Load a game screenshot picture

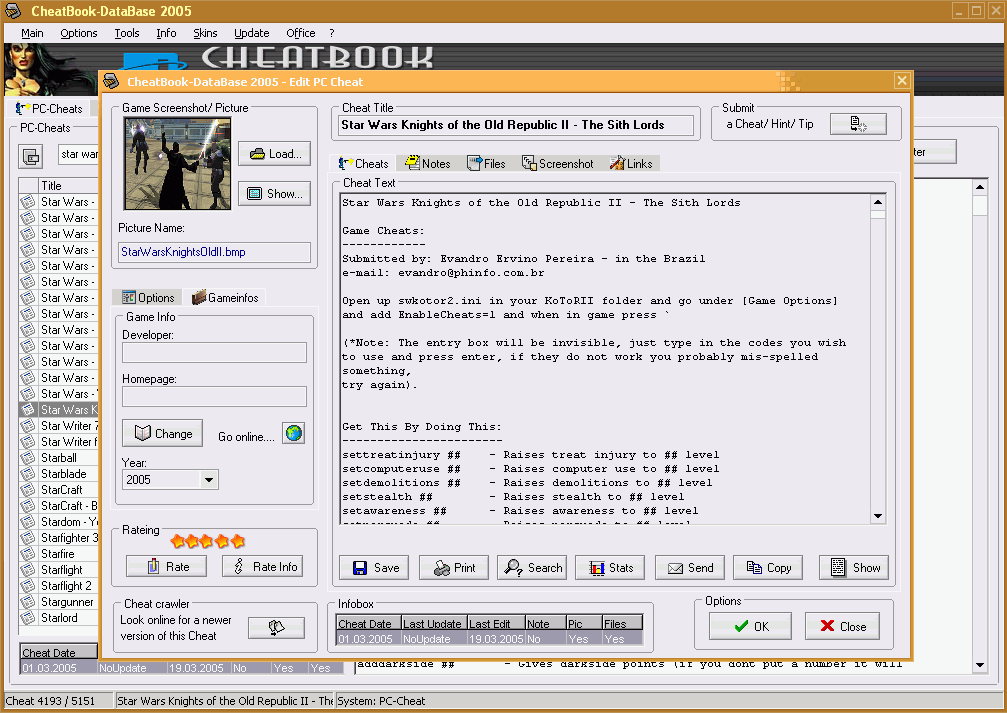click(274, 154)
